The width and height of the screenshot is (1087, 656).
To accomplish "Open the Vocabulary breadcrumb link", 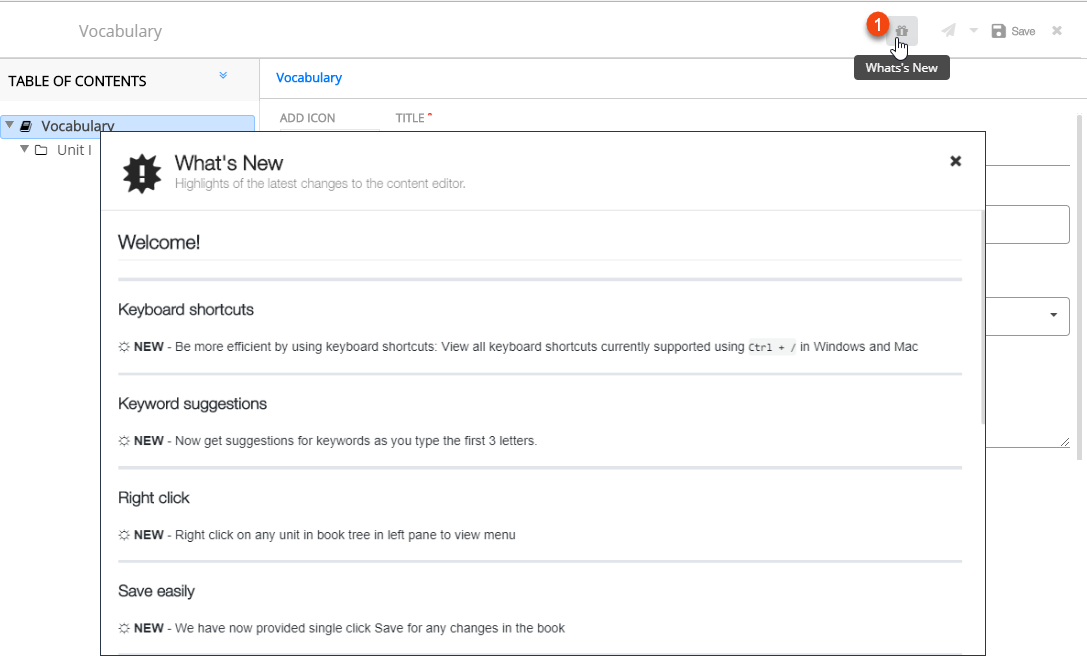I will coord(309,78).
